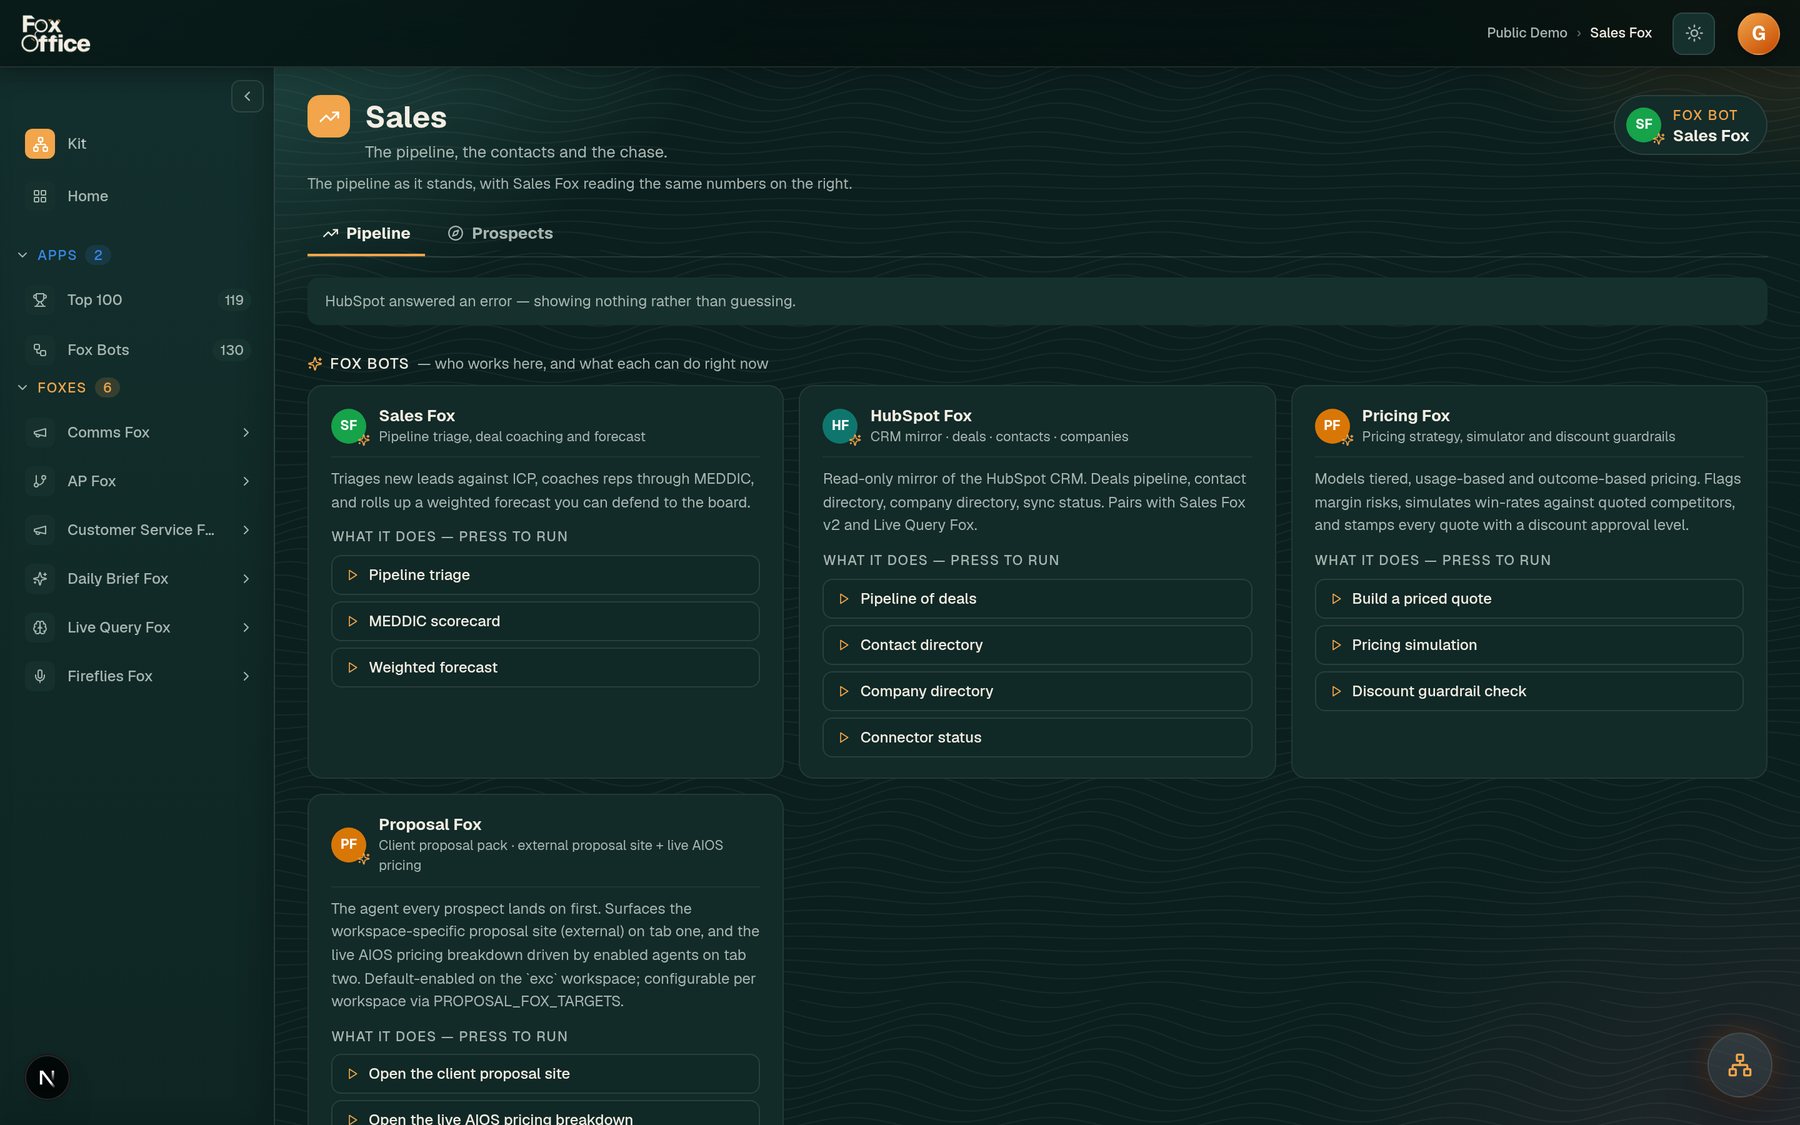Click the HF avatar on the HubSpot Fox card

(x=840, y=426)
